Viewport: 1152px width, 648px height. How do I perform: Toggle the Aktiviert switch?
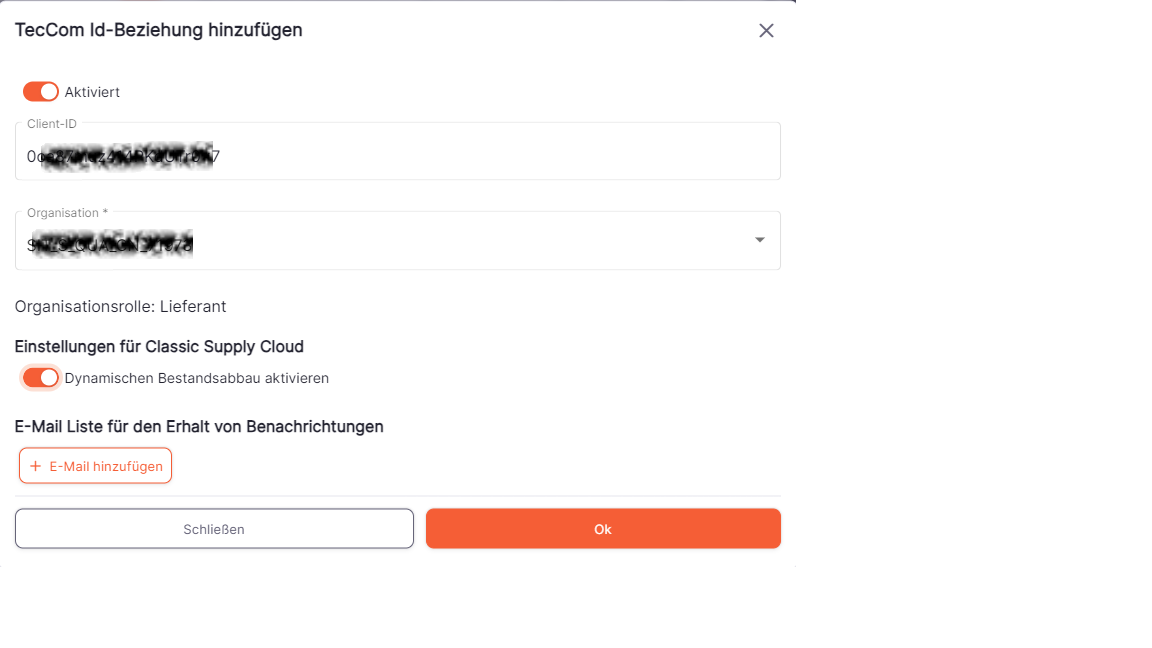40,92
